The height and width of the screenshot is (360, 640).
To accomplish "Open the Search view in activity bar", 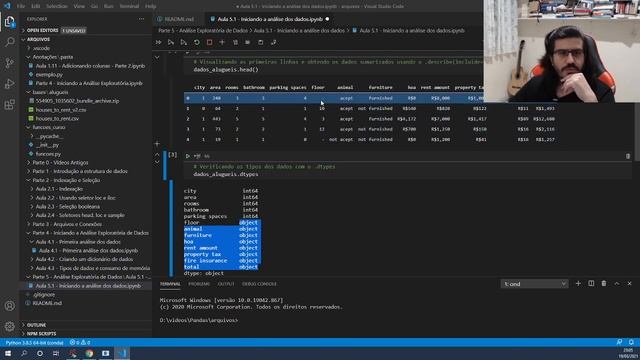I will tap(9, 42).
